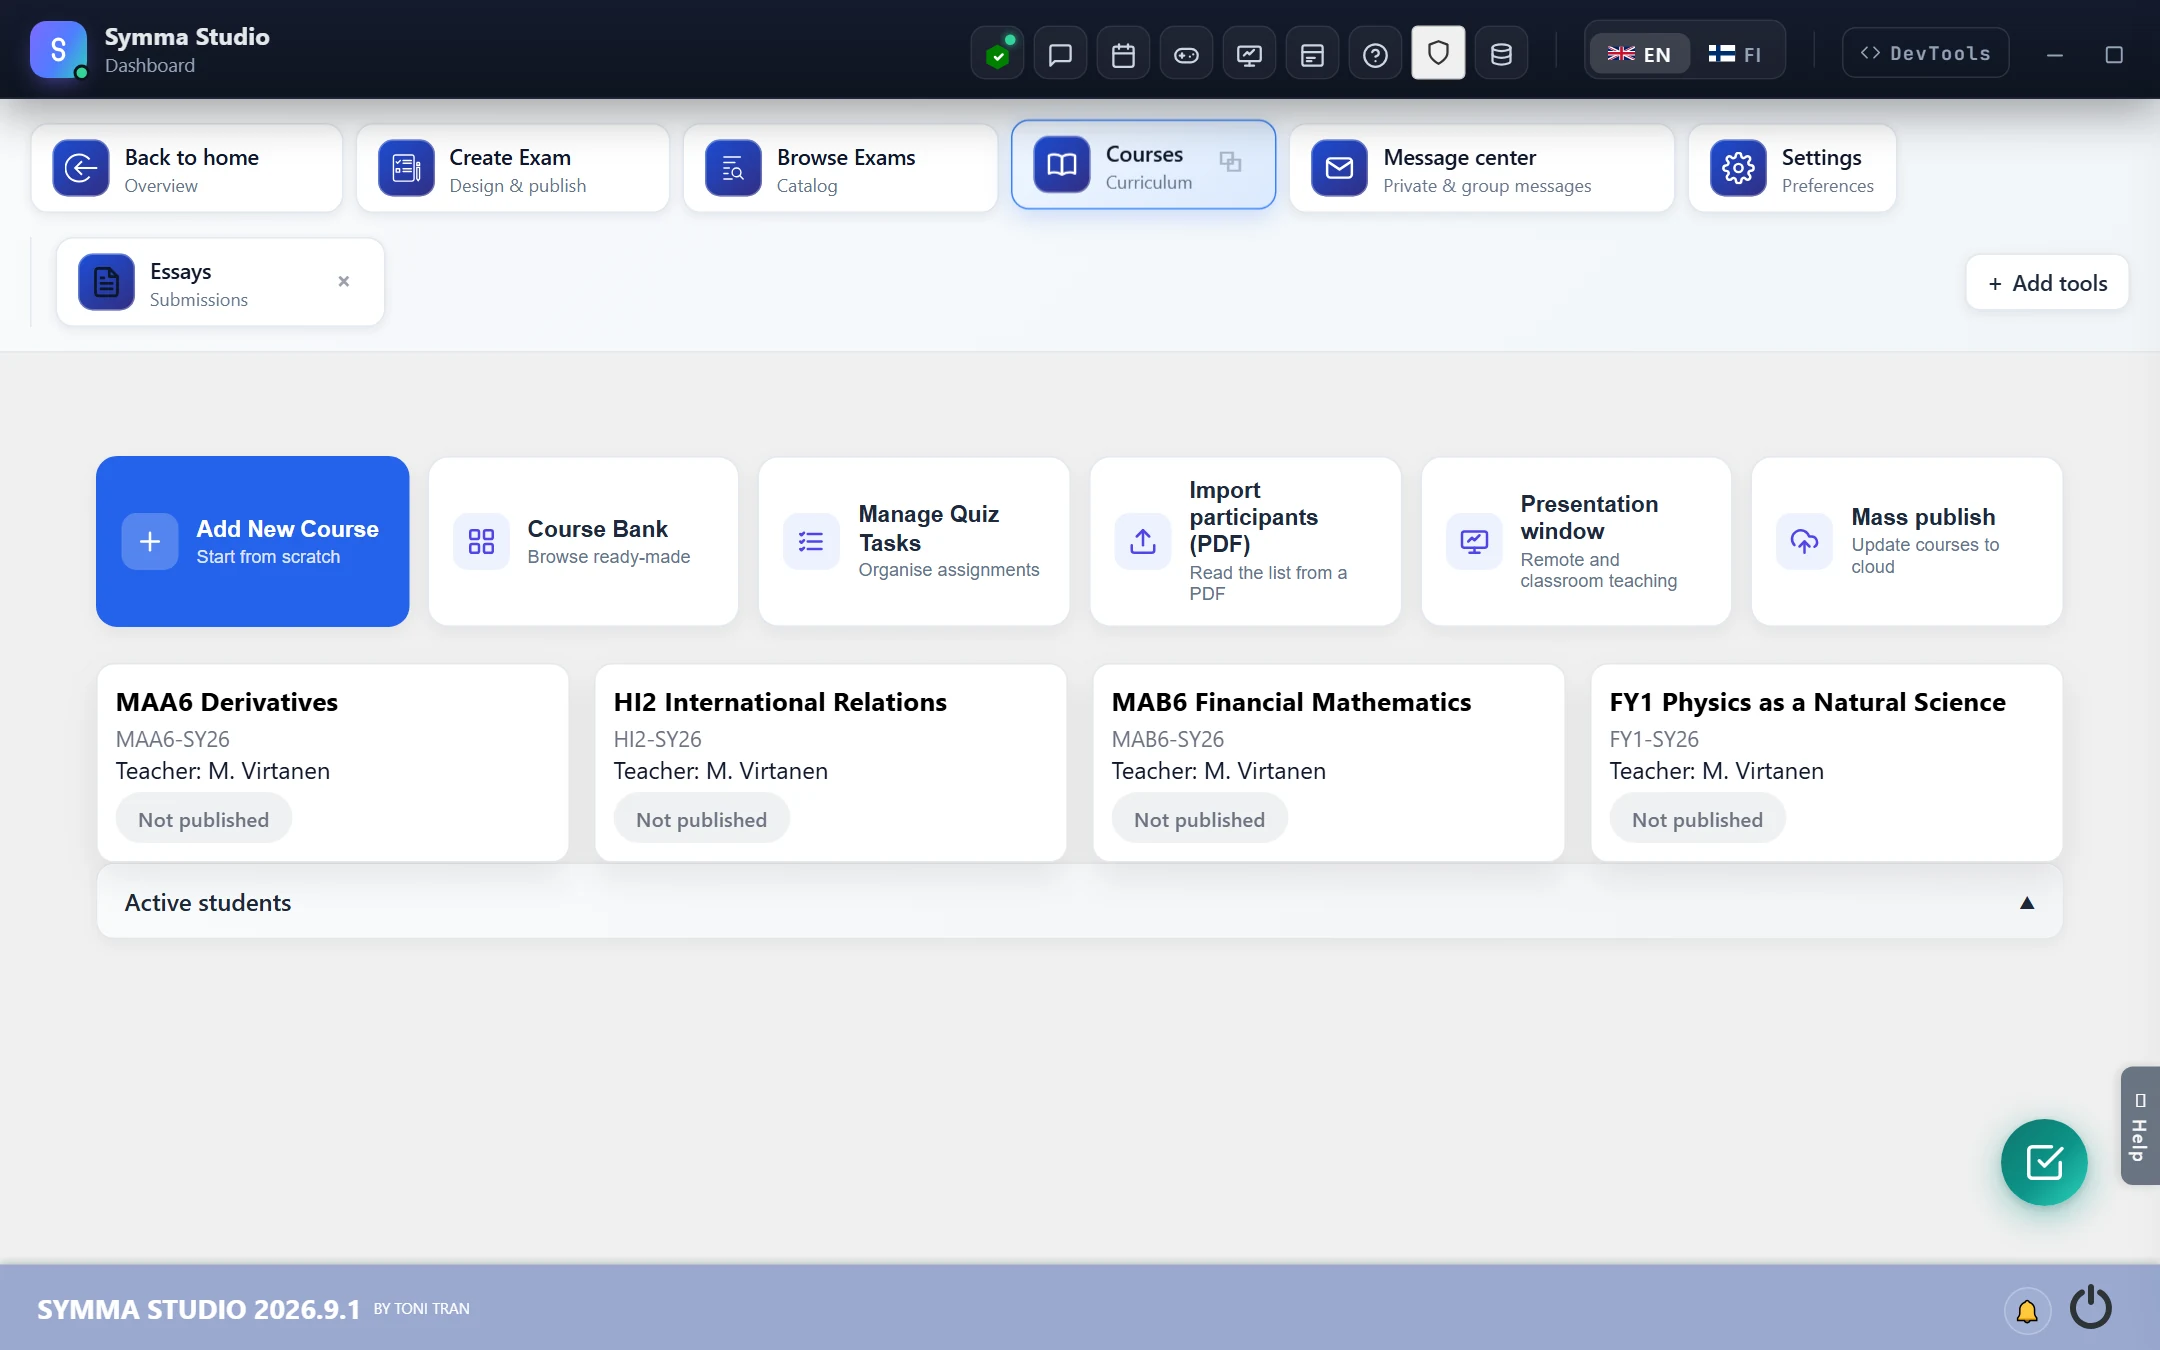Screen dimensions: 2160x1350
Task: Click the card layout icon in header
Action: click(1312, 54)
